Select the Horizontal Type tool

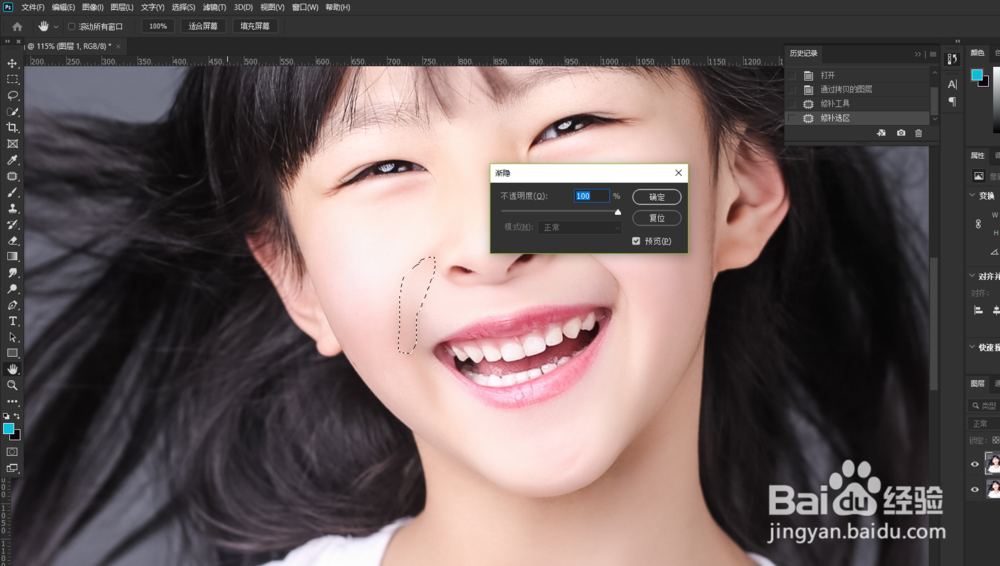(x=12, y=321)
